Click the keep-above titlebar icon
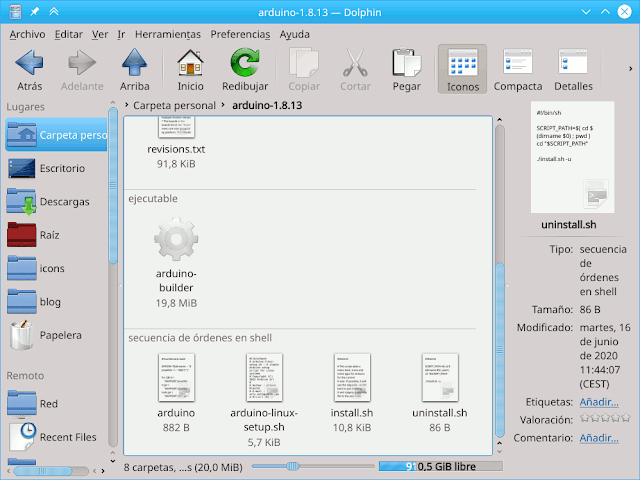Screen dimensions: 640x480 coord(53,12)
